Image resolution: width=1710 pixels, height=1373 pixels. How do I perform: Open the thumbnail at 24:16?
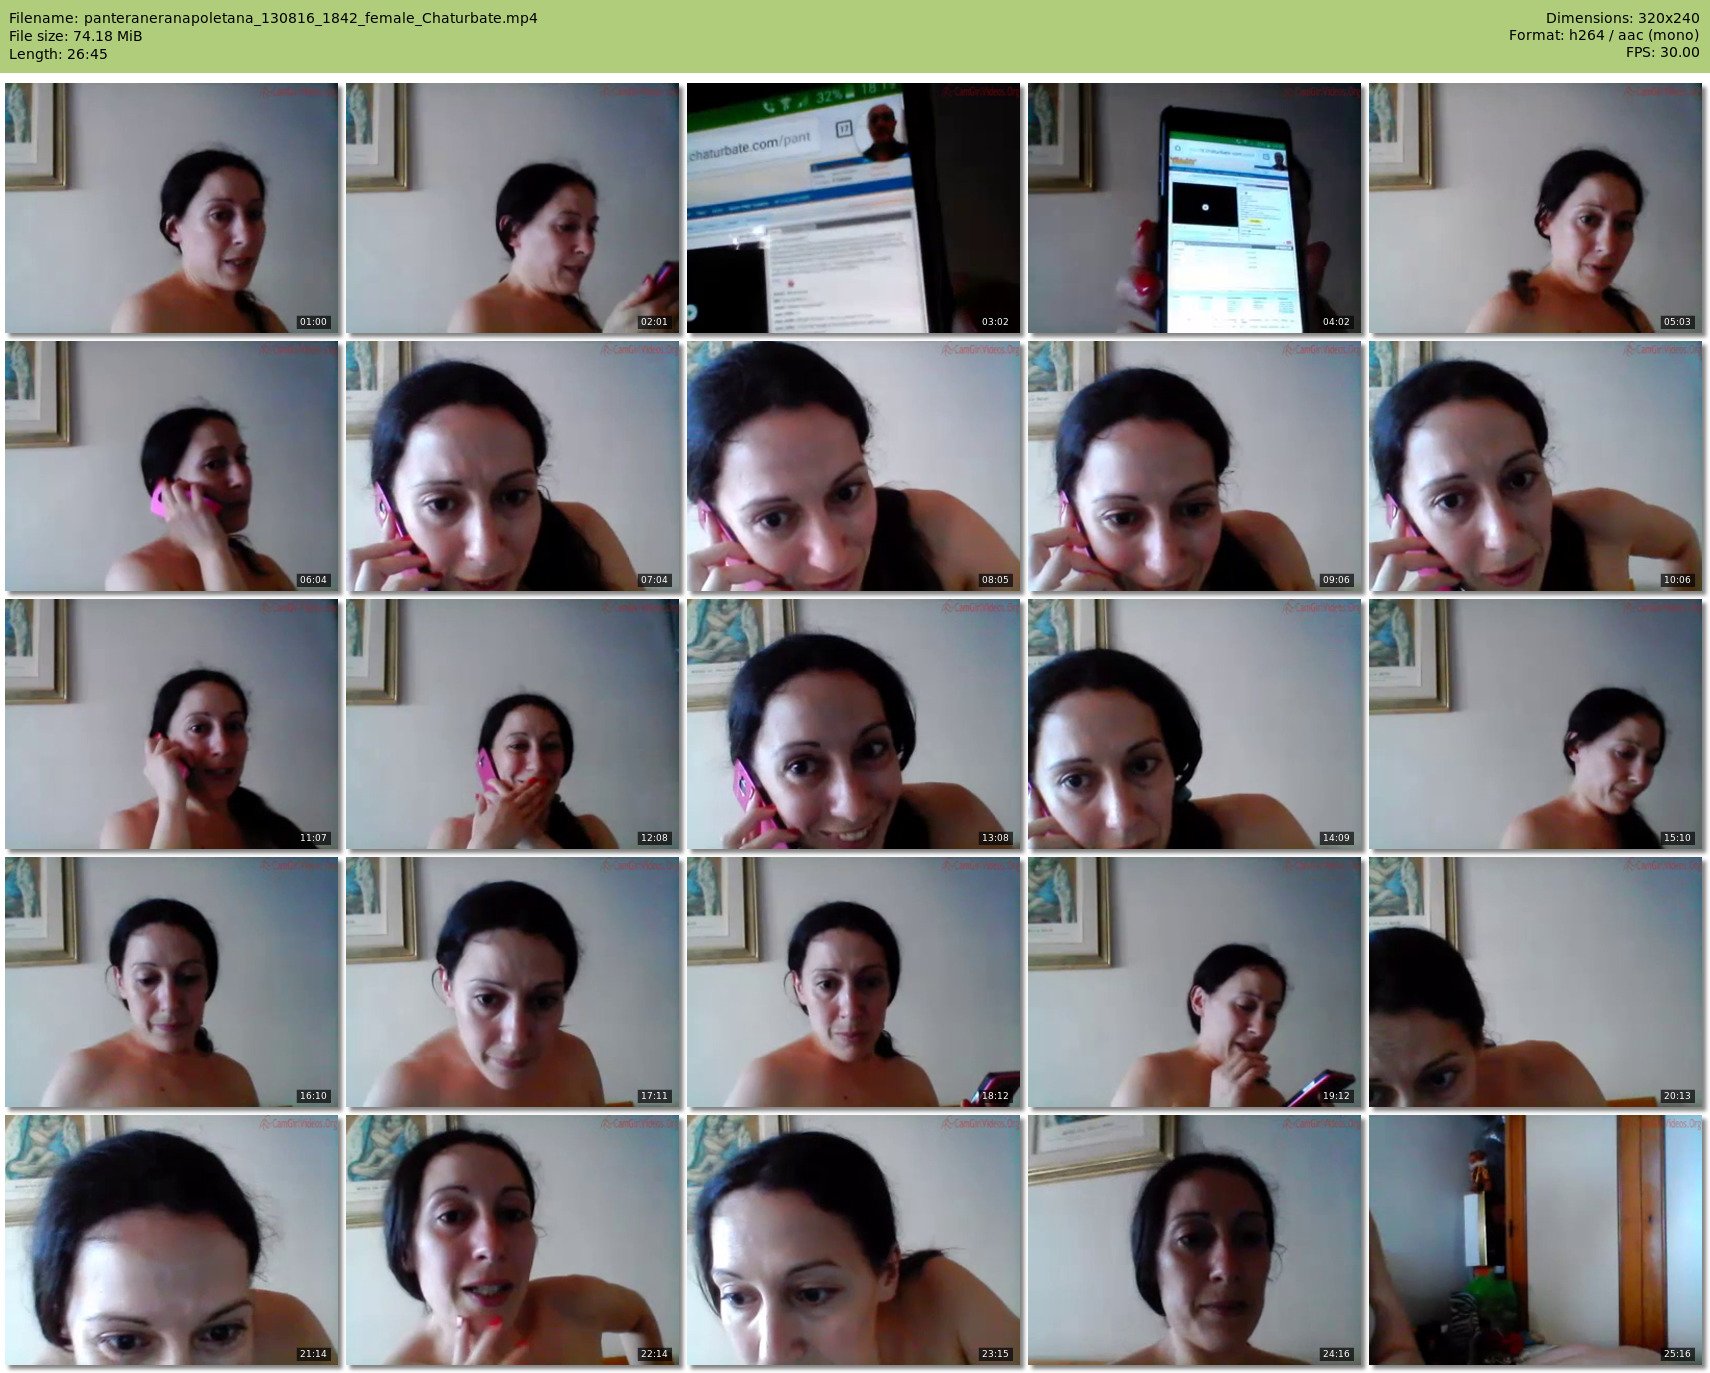(x=1195, y=1240)
